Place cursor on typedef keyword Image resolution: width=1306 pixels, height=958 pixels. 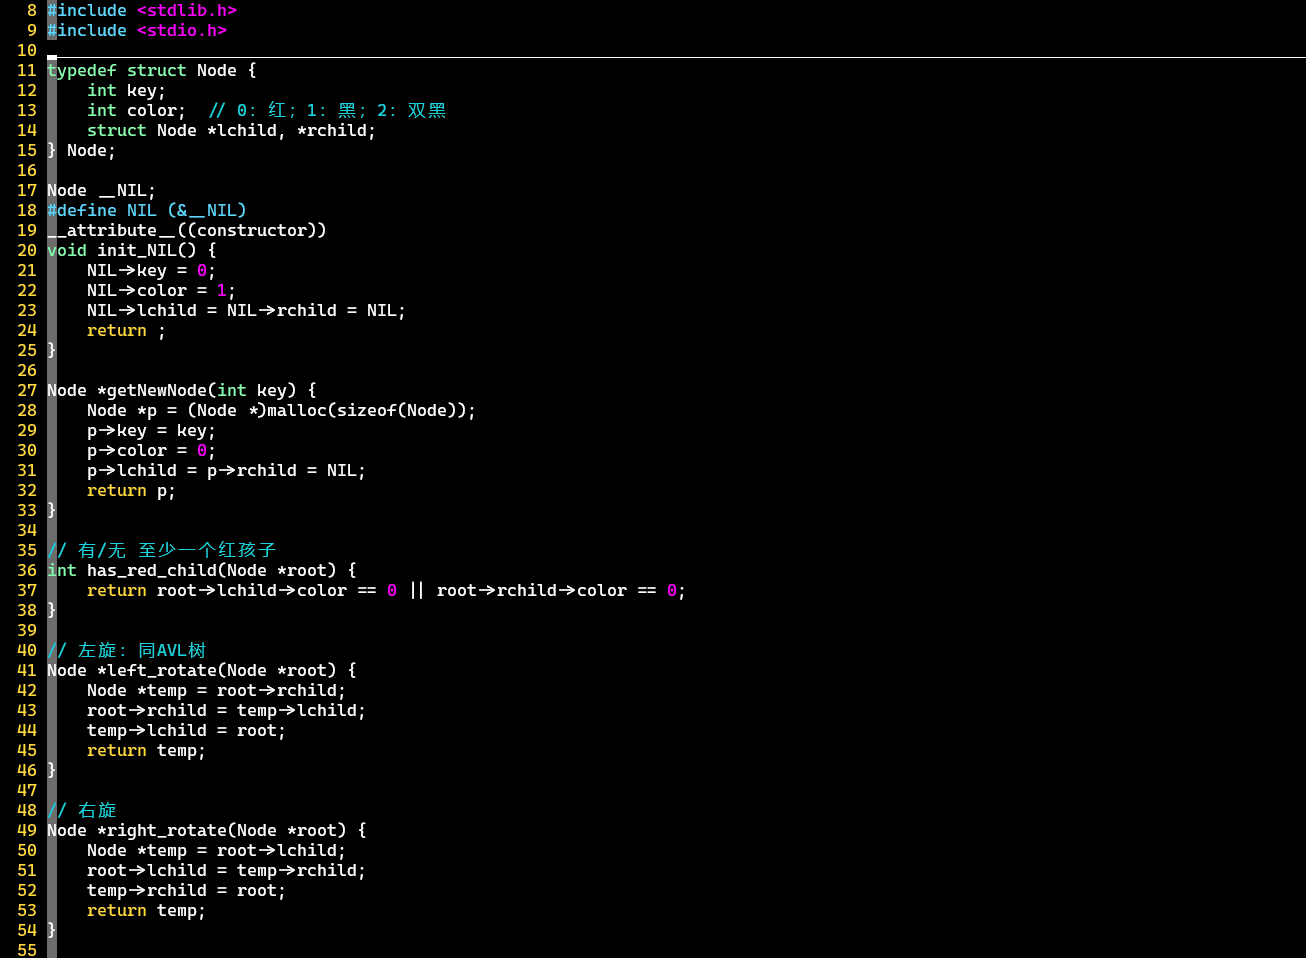point(82,70)
